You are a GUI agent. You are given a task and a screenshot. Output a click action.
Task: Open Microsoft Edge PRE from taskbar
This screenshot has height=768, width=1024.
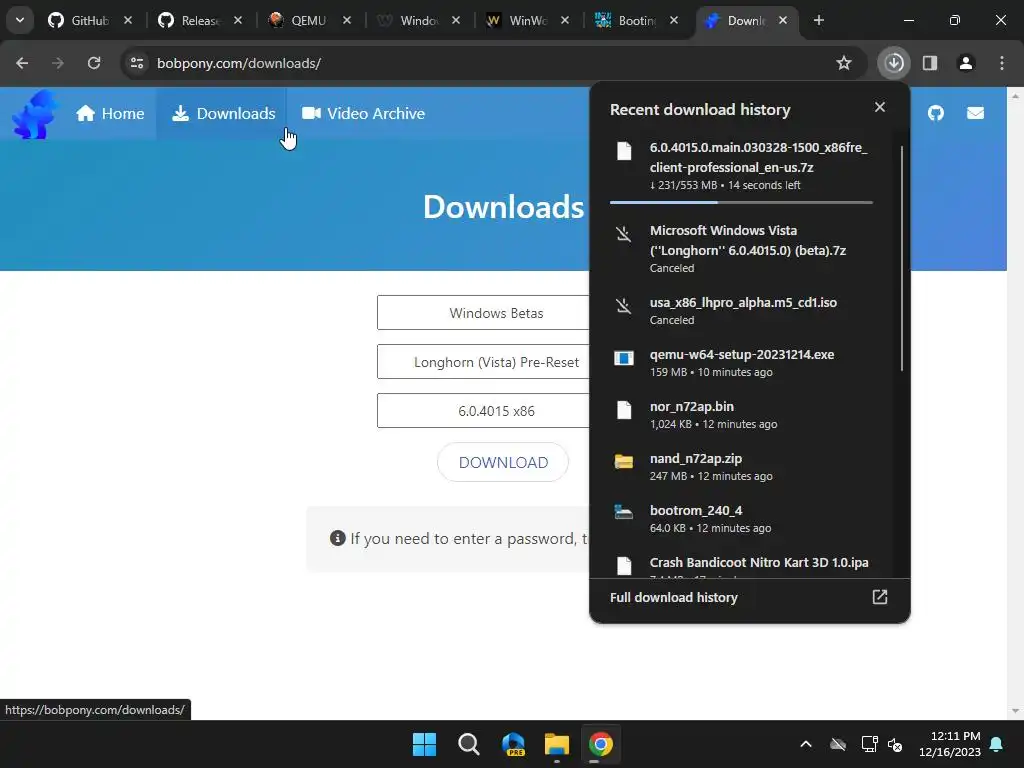[x=513, y=744]
